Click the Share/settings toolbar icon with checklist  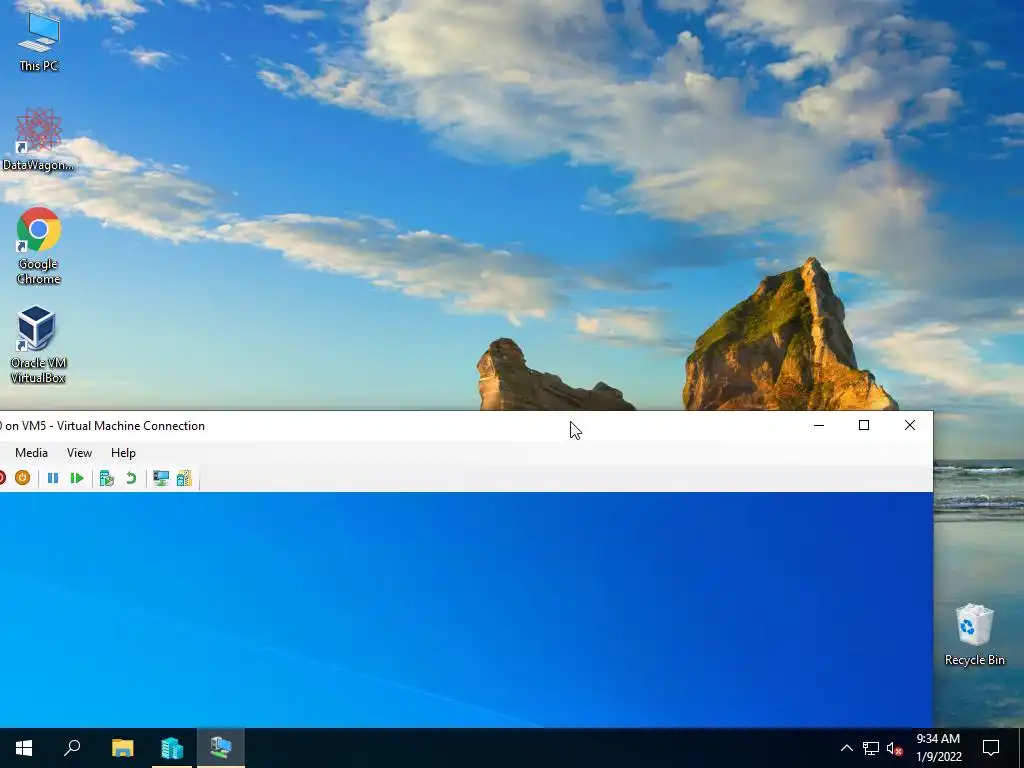(x=184, y=478)
